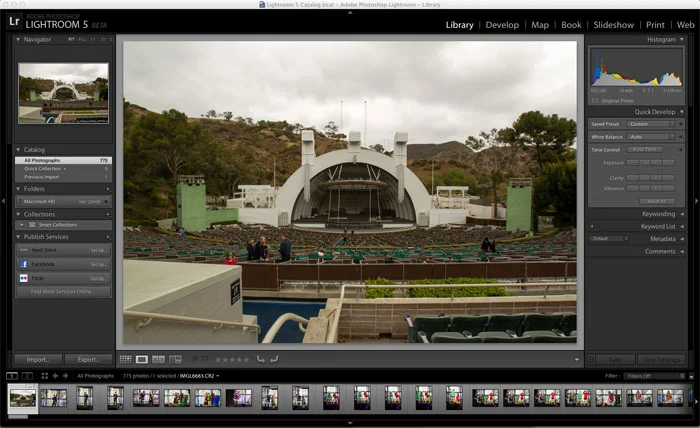Set flag as picked
The height and width of the screenshot is (428, 700).
196,359
